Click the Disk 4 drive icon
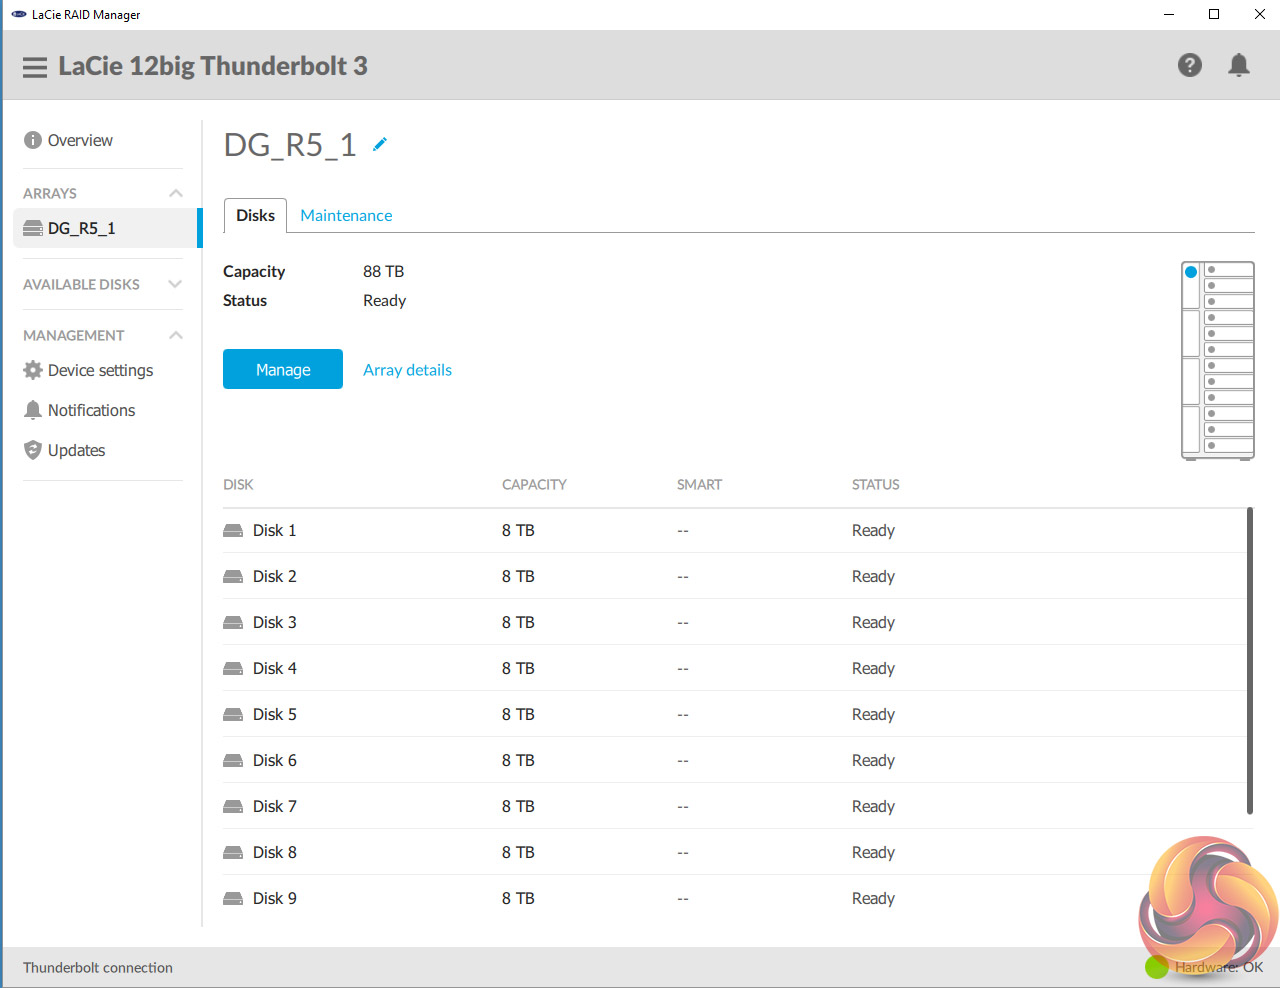The height and width of the screenshot is (988, 1280). tap(233, 668)
